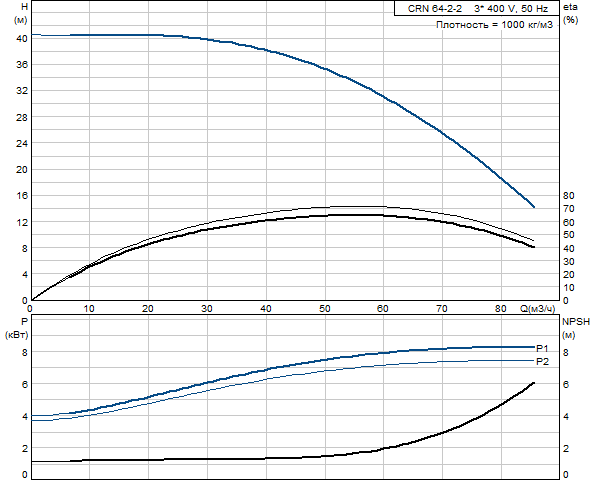Click the 50 tick on Q axis

pyautogui.click(x=324, y=309)
